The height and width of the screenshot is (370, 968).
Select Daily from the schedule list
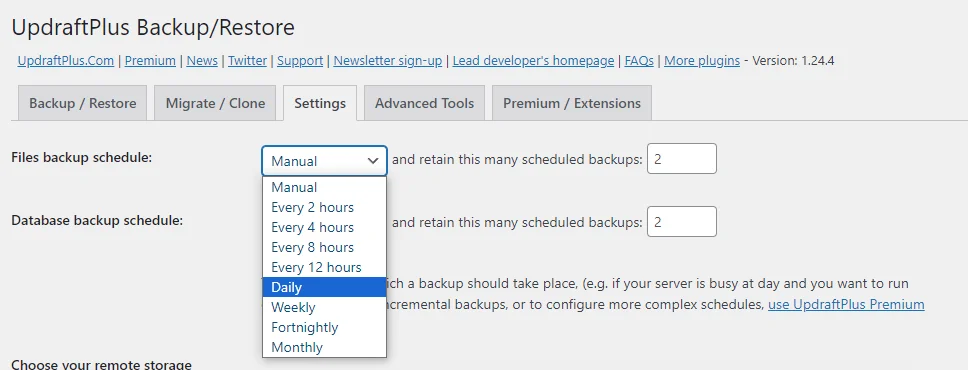pos(325,287)
